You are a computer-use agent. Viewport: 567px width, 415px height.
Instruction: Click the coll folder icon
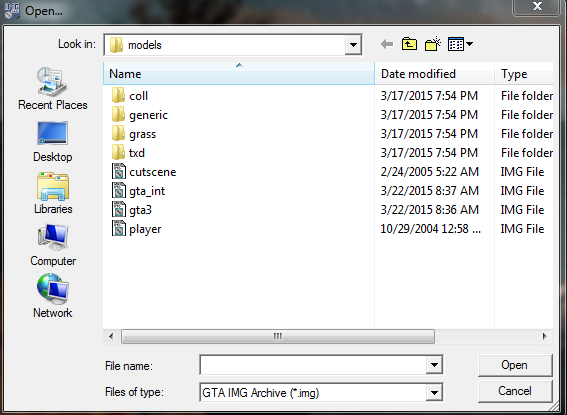pyautogui.click(x=118, y=95)
